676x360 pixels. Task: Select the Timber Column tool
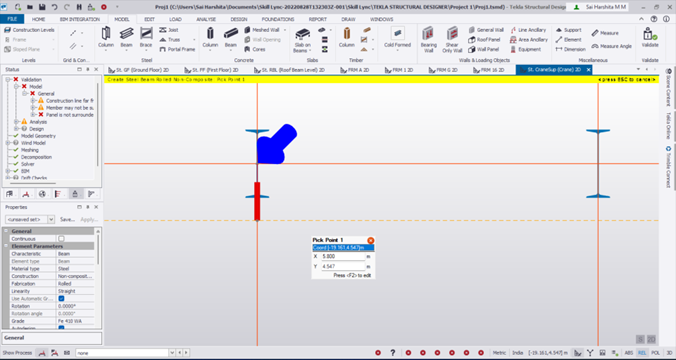(x=347, y=37)
